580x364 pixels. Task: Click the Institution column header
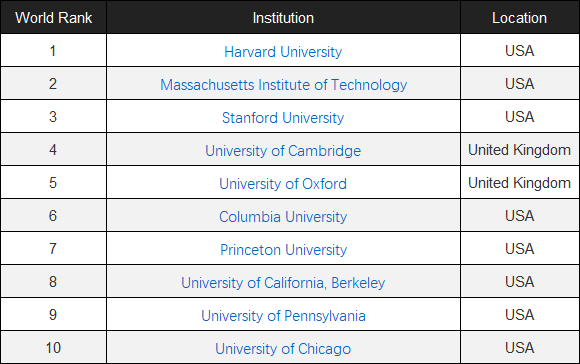pos(283,17)
